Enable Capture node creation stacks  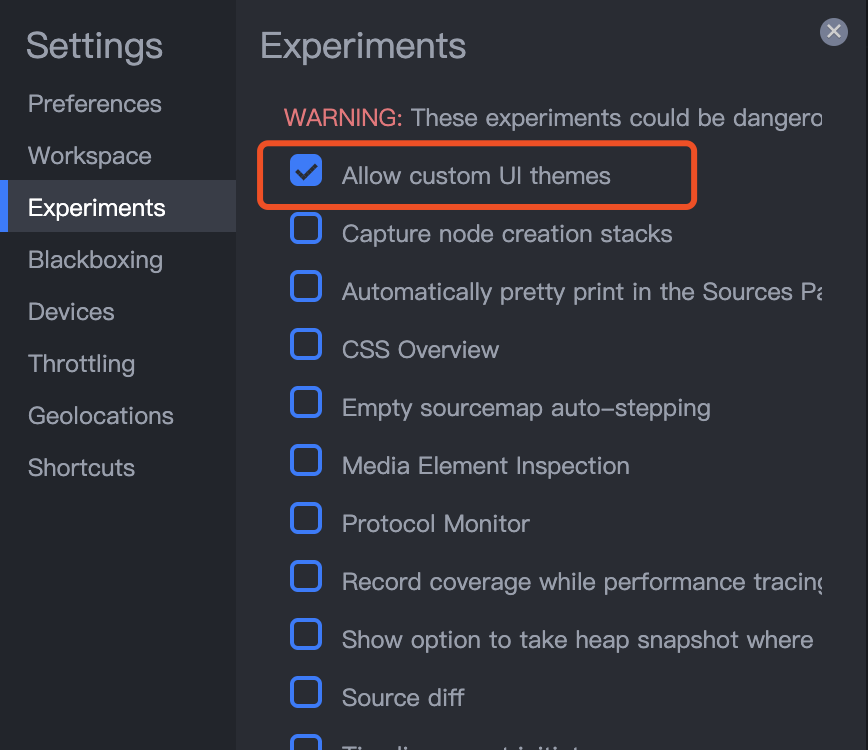[306, 229]
